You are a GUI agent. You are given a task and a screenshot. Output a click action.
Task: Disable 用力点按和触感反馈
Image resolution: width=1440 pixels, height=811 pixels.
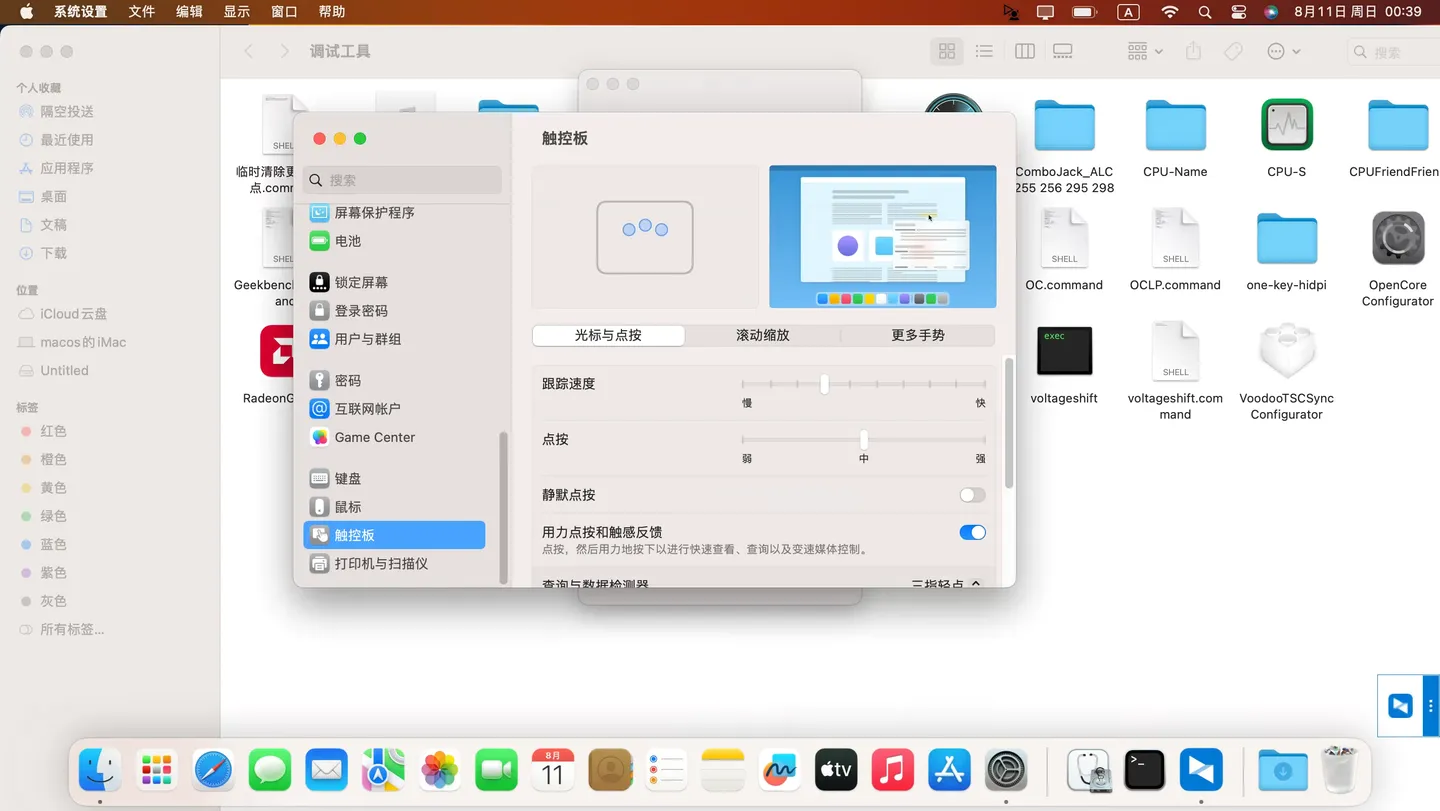point(971,532)
